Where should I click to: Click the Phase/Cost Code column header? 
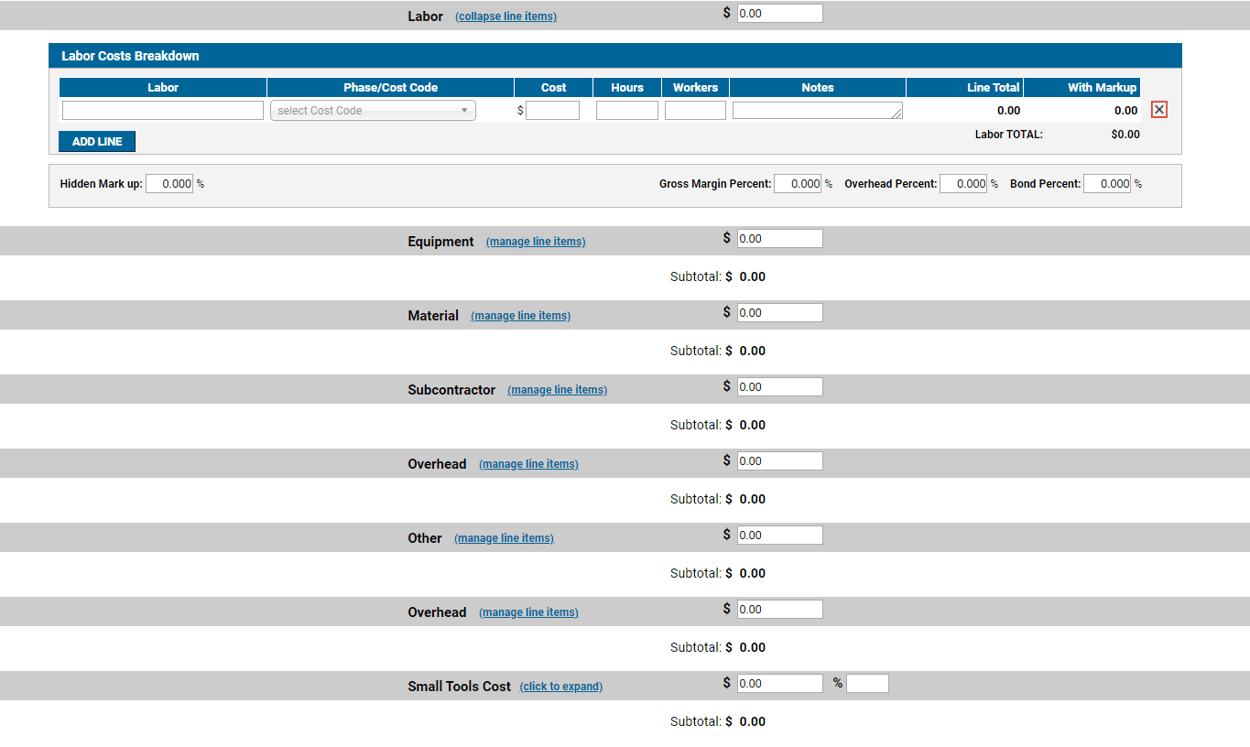coord(391,88)
